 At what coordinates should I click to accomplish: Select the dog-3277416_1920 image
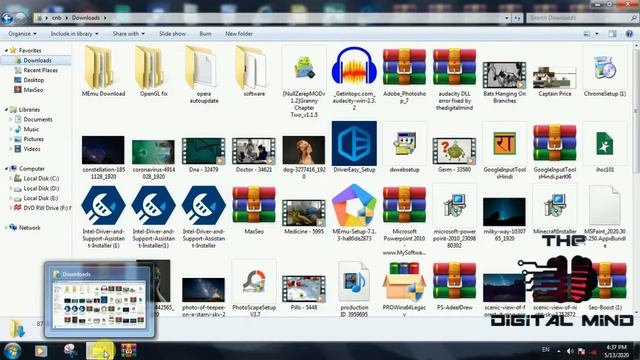pos(304,158)
